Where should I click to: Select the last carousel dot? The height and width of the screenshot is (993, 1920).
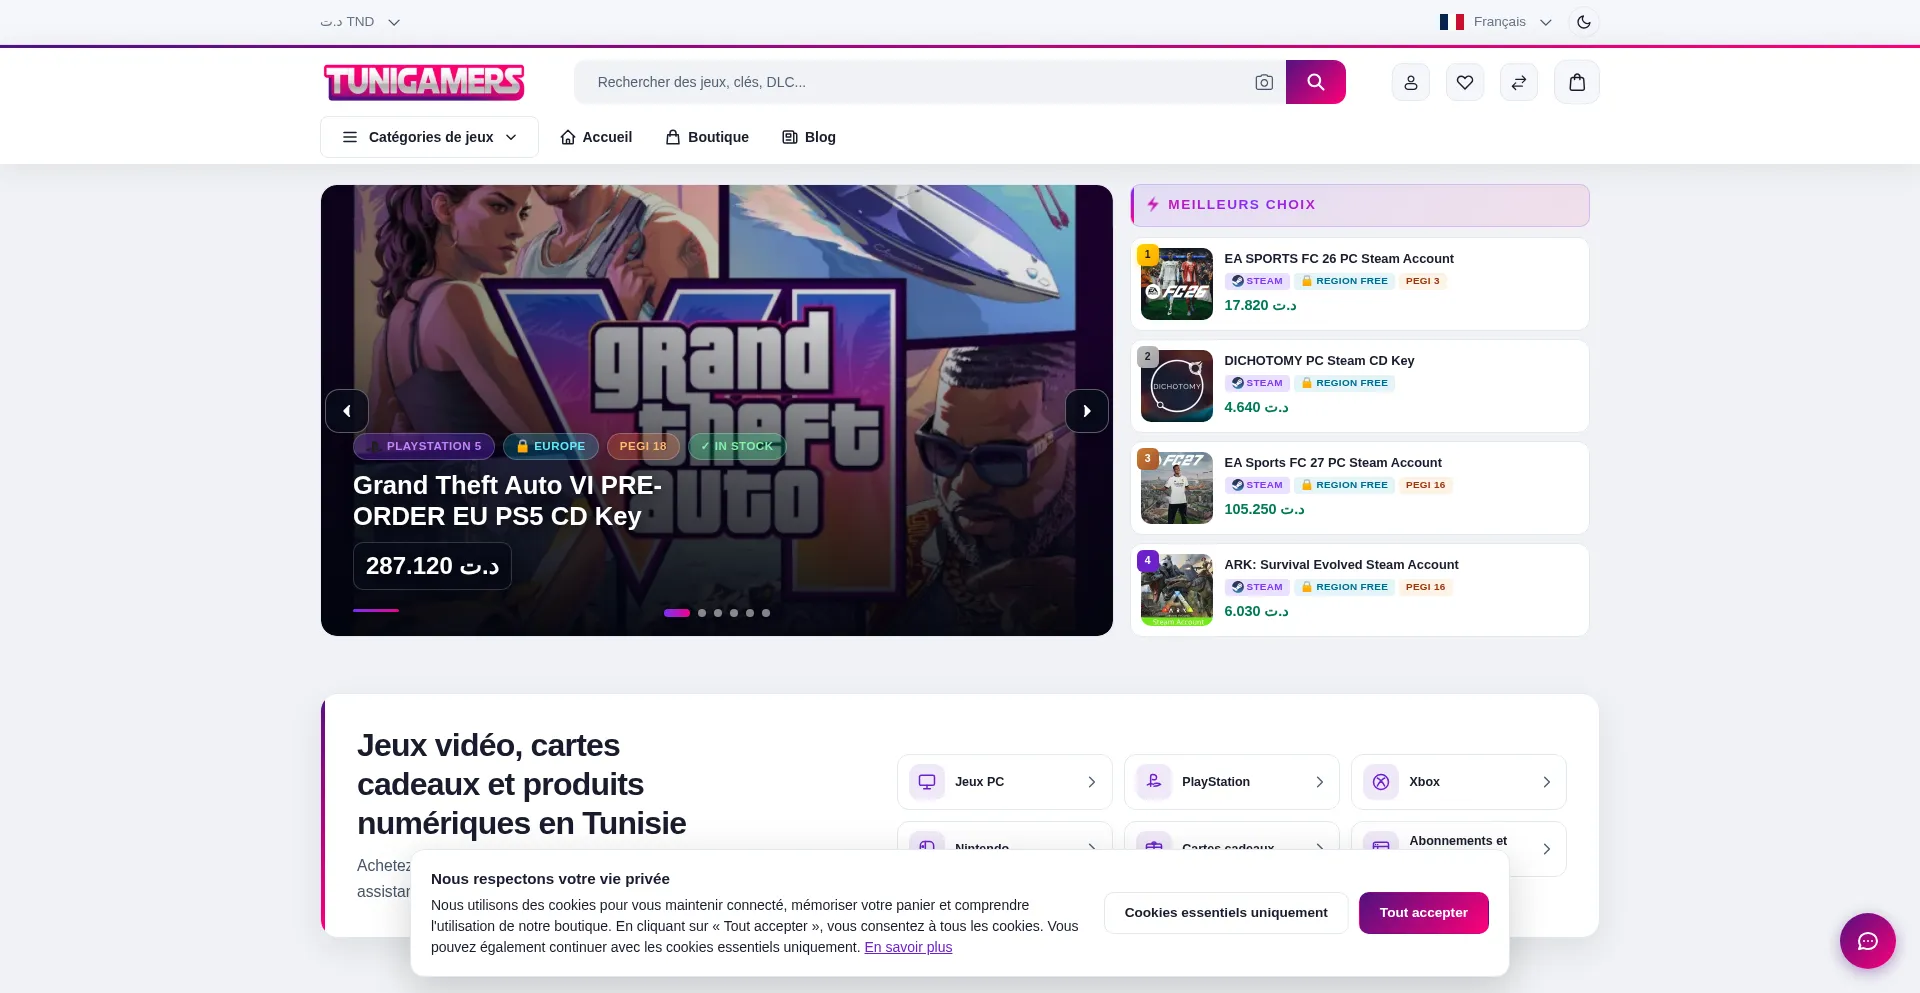tap(766, 613)
